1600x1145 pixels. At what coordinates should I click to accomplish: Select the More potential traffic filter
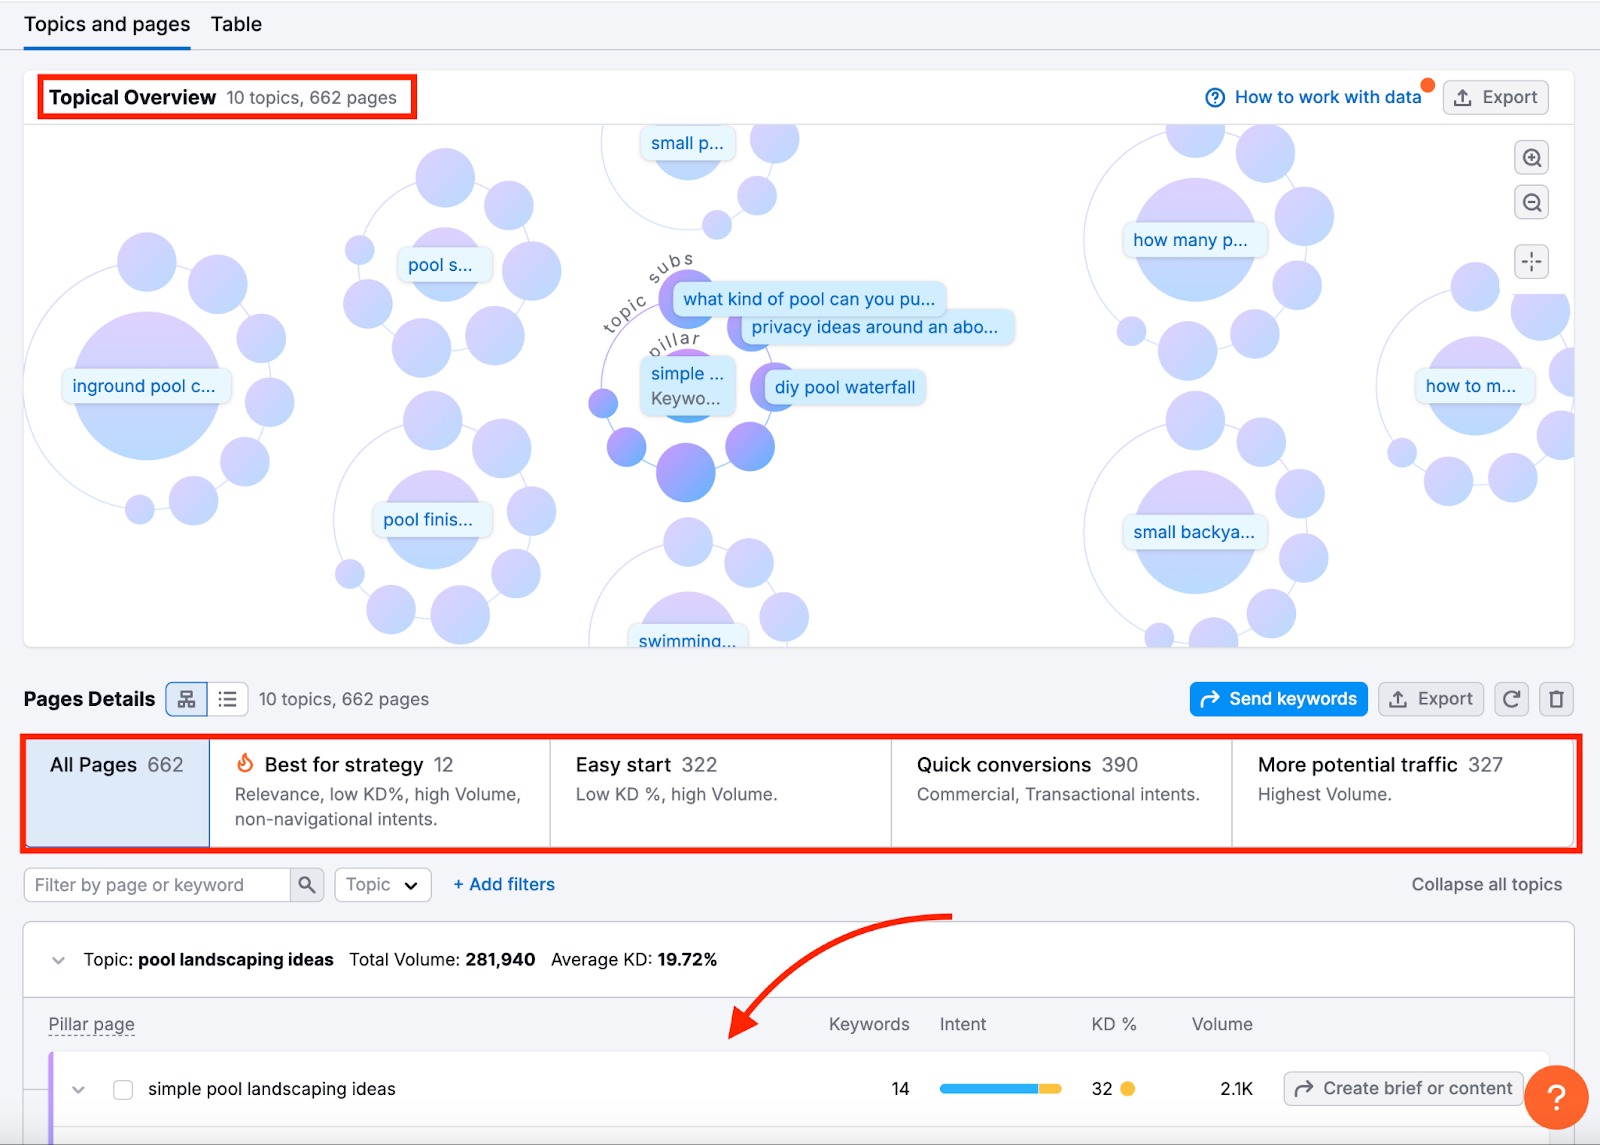(1403, 793)
